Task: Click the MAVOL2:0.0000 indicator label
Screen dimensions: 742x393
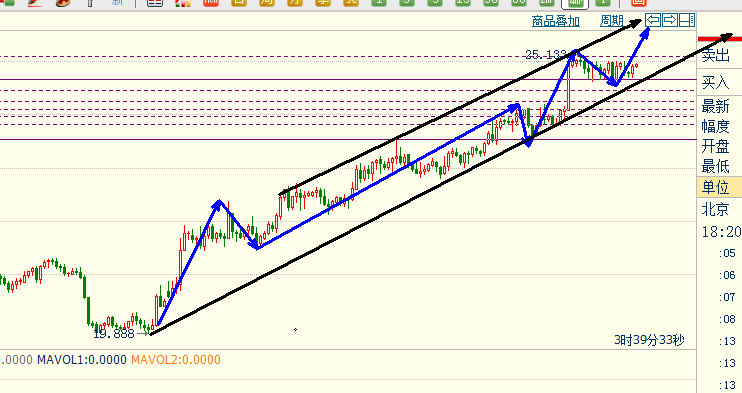Action: 176,360
